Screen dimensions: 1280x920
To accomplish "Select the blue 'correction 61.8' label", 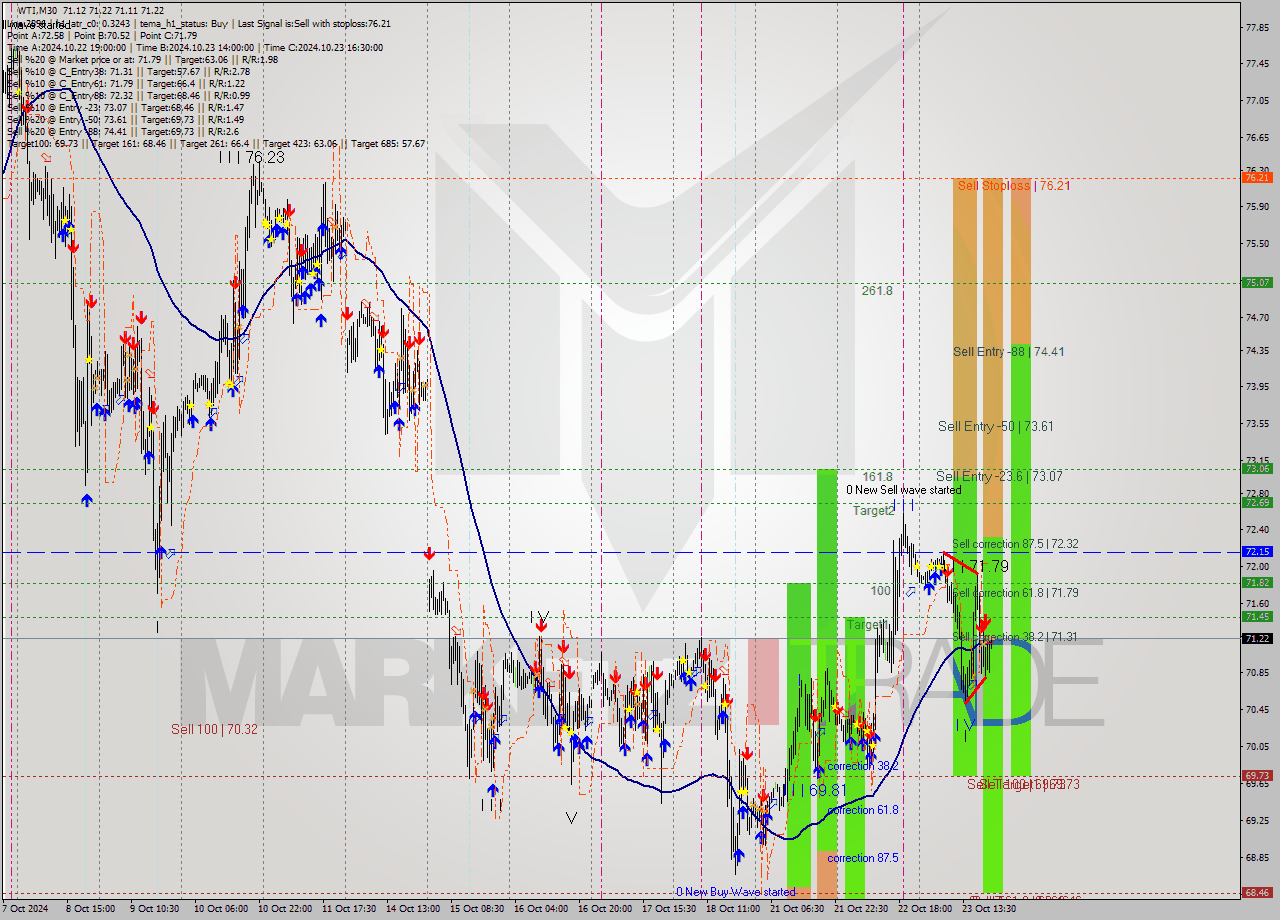I will pos(862,810).
